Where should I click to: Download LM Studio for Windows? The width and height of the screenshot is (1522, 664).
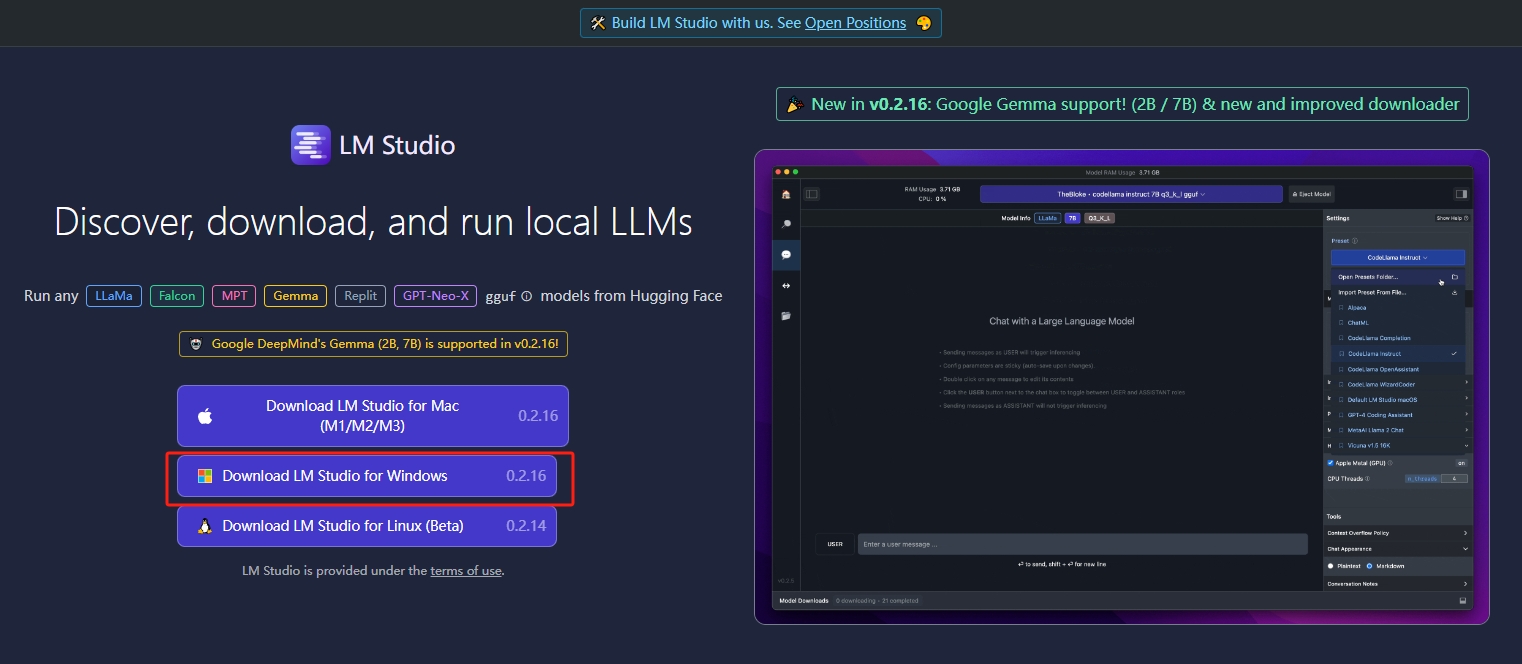point(367,476)
